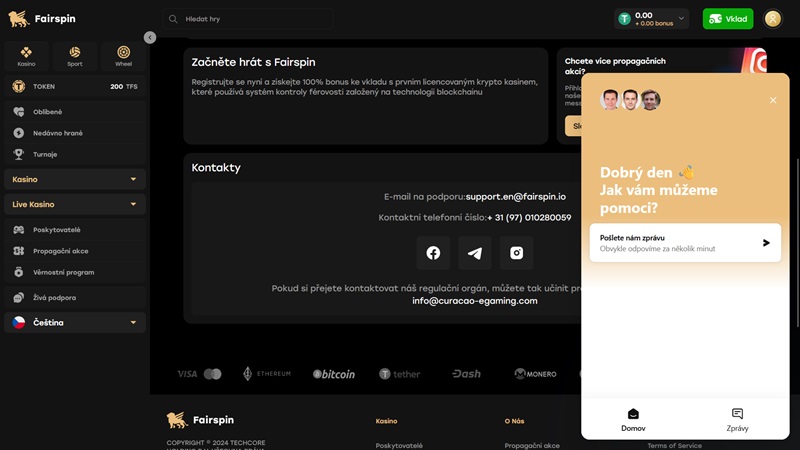Click the Czech flag icon
The height and width of the screenshot is (450, 800).
click(19, 322)
